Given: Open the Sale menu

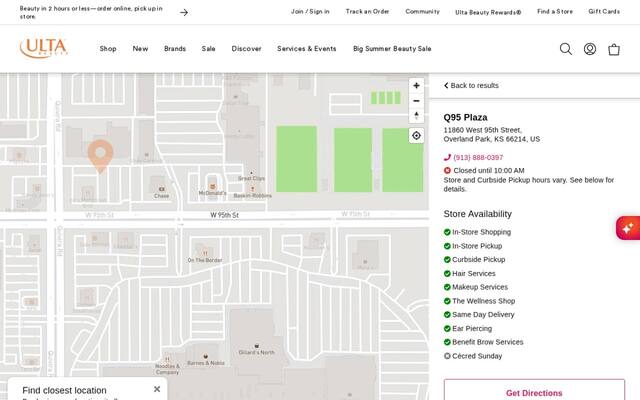Looking at the screenshot, I should (x=208, y=49).
